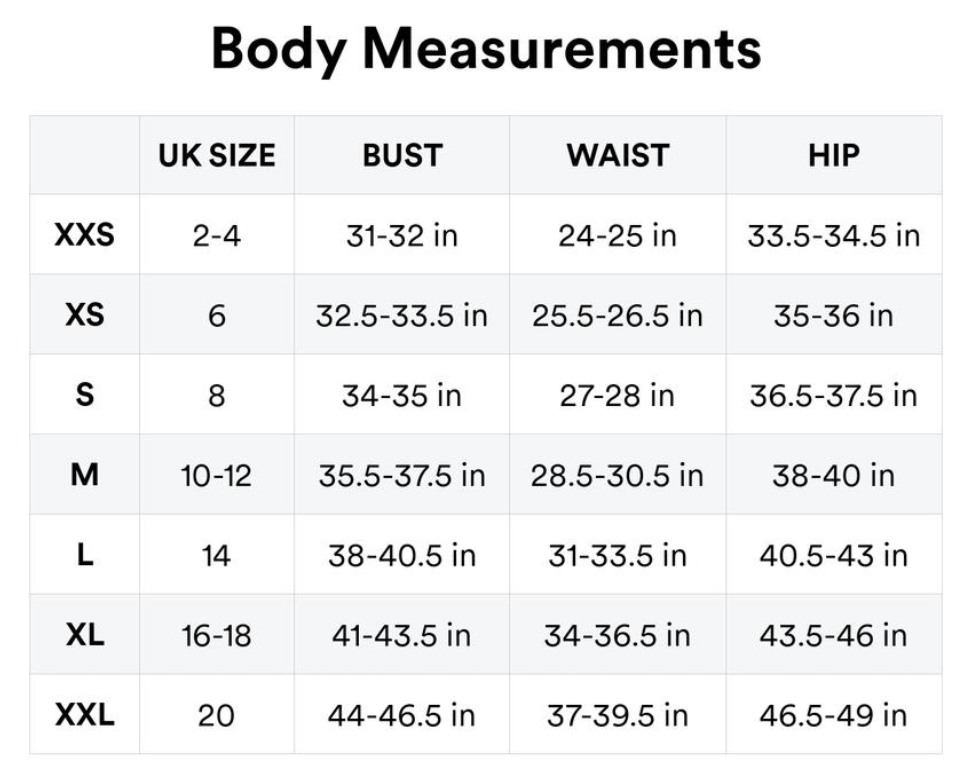Click the M size row label
This screenshot has height=782, width=970.
[85, 475]
